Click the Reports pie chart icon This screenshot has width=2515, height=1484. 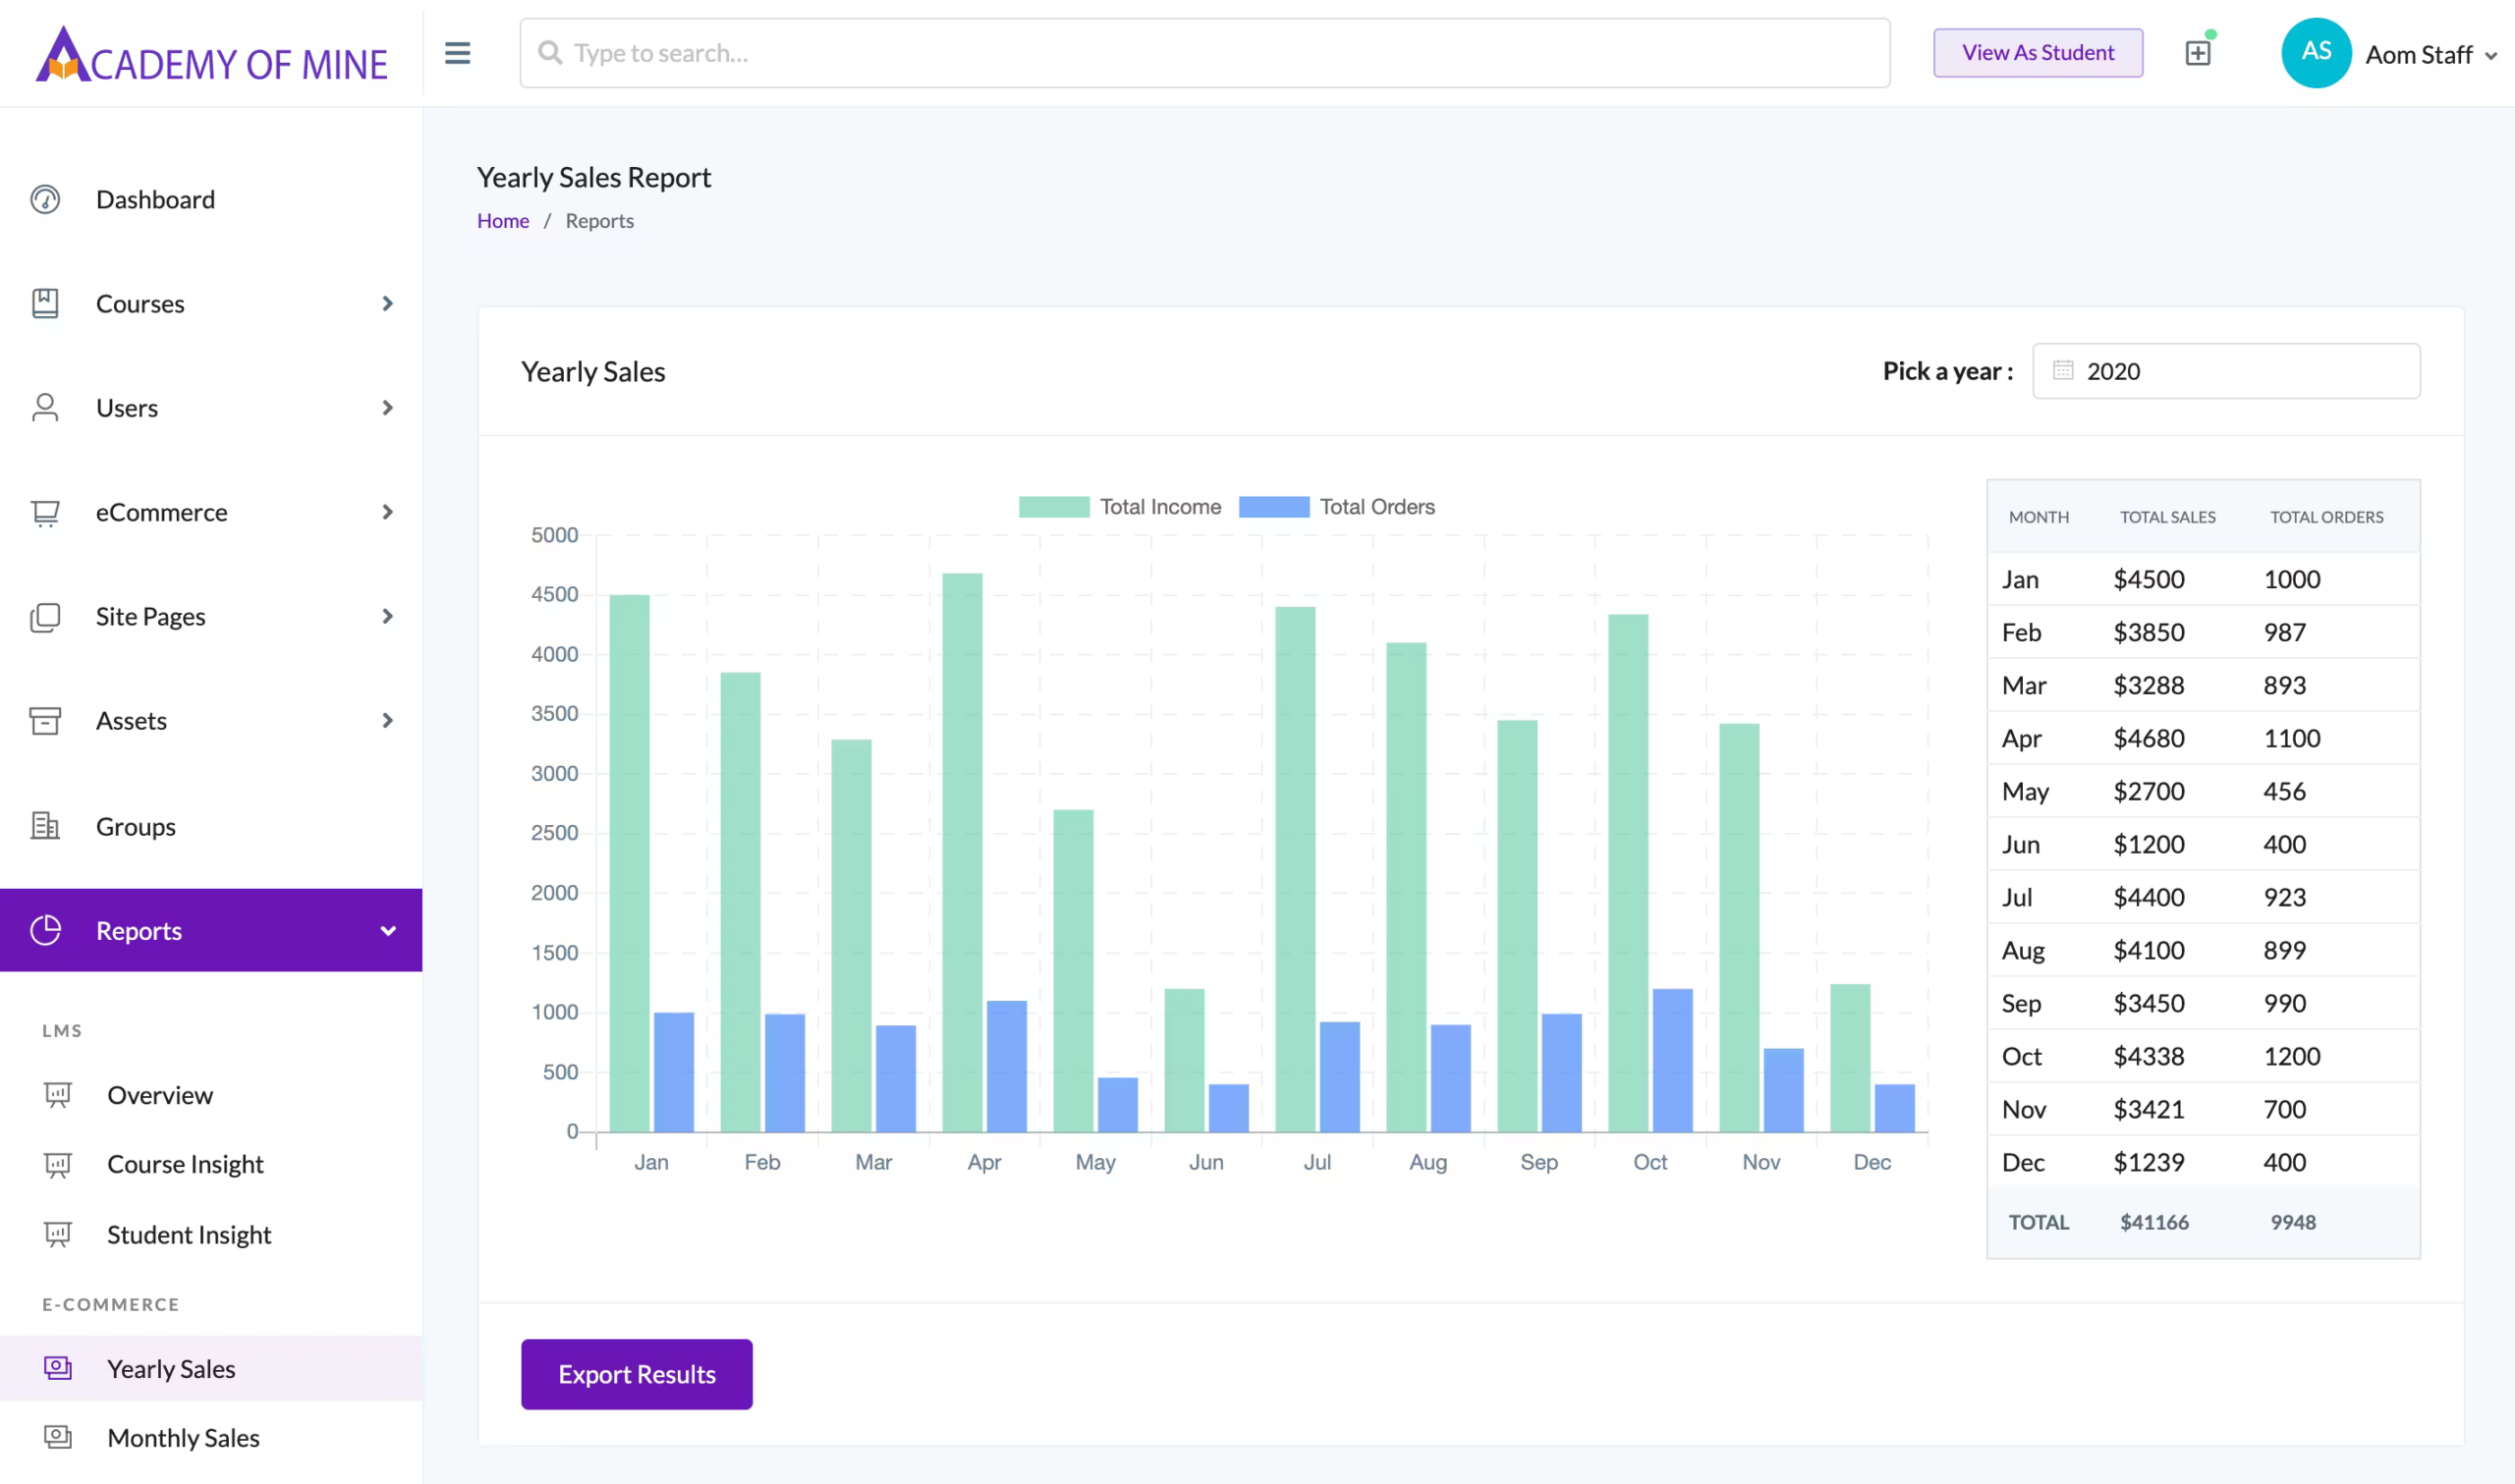click(x=45, y=930)
